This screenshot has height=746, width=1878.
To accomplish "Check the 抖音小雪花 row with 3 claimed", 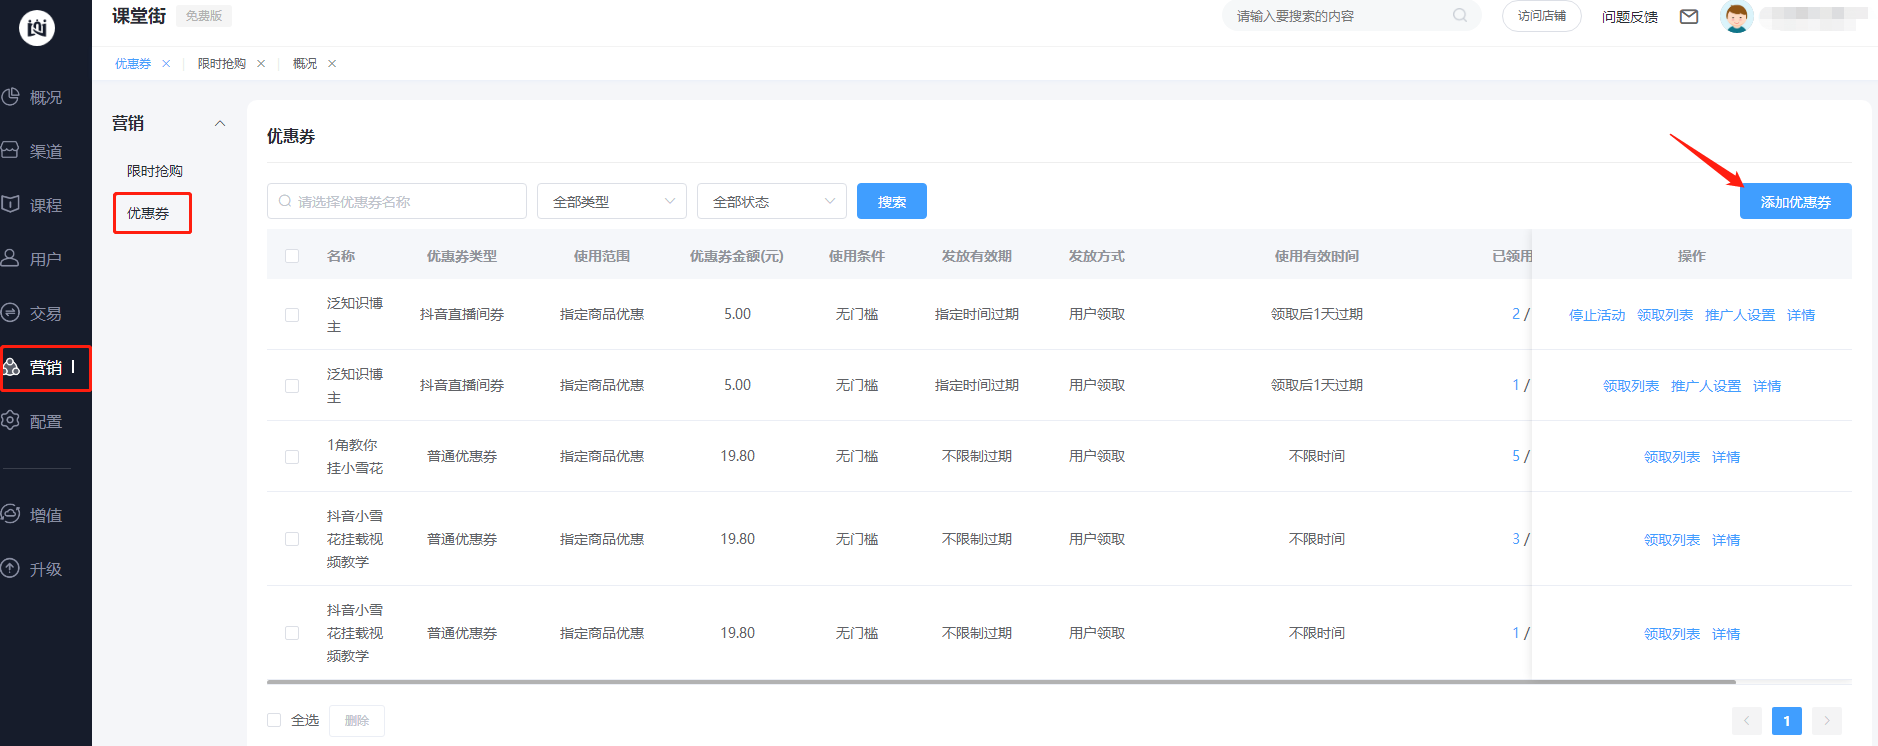I will (x=292, y=539).
